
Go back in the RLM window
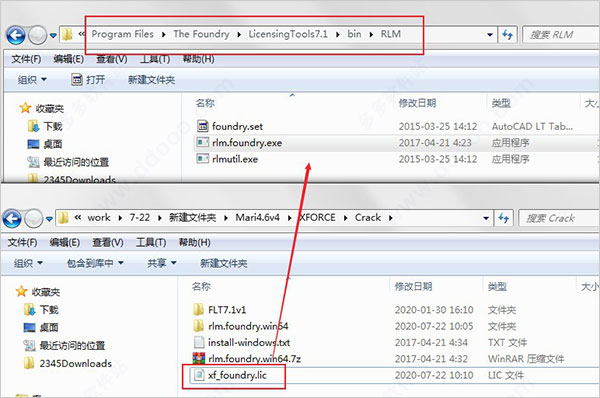(x=16, y=35)
